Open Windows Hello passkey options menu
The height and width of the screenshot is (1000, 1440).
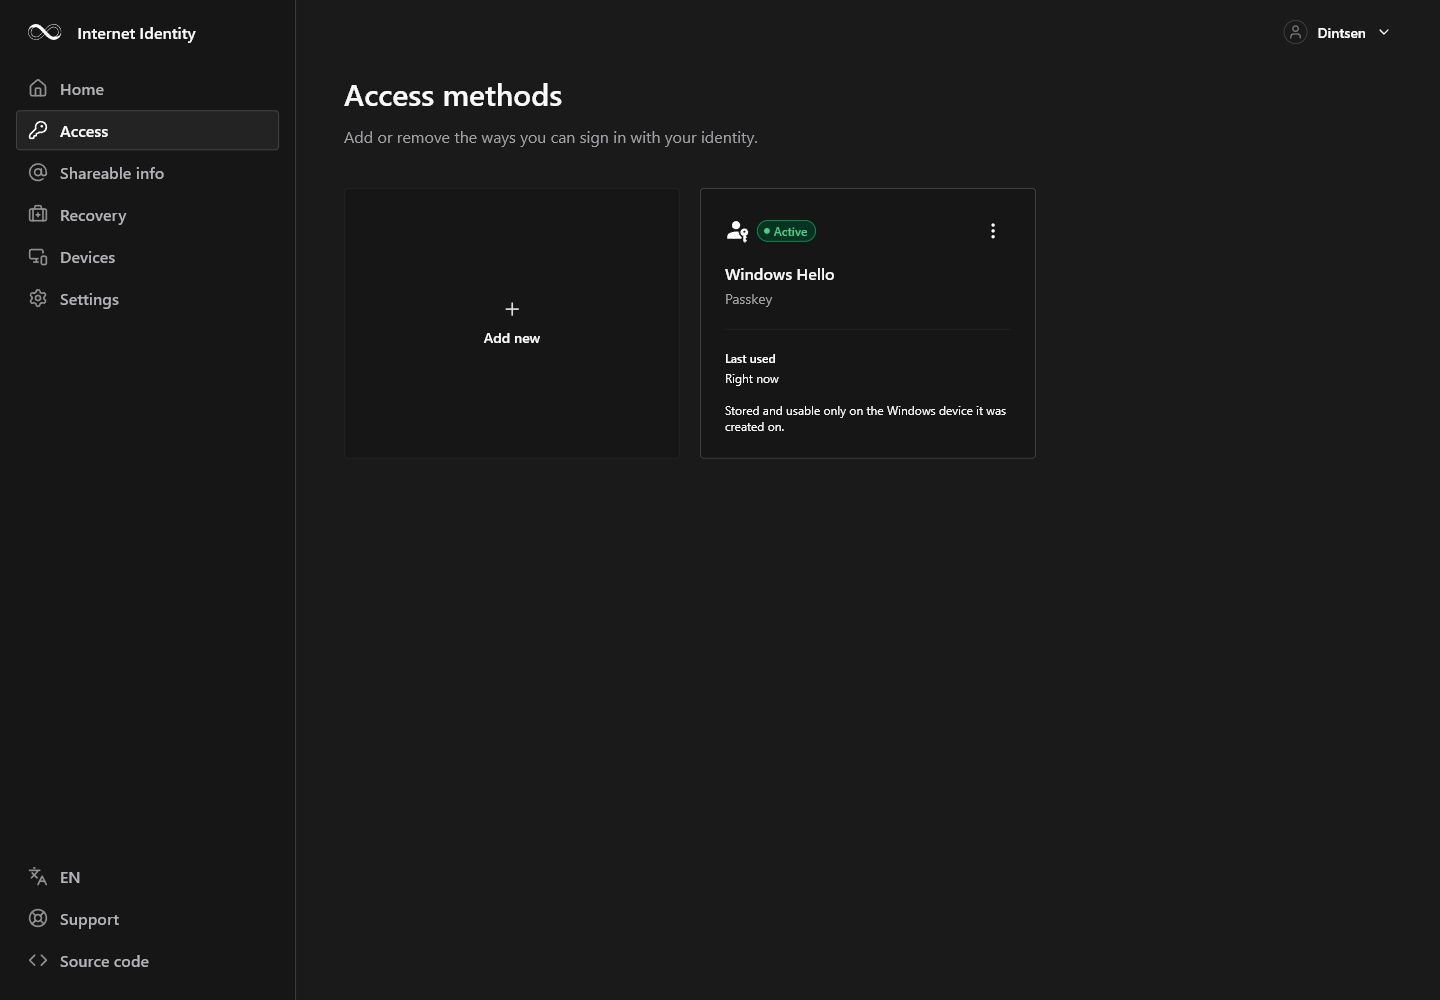click(993, 231)
